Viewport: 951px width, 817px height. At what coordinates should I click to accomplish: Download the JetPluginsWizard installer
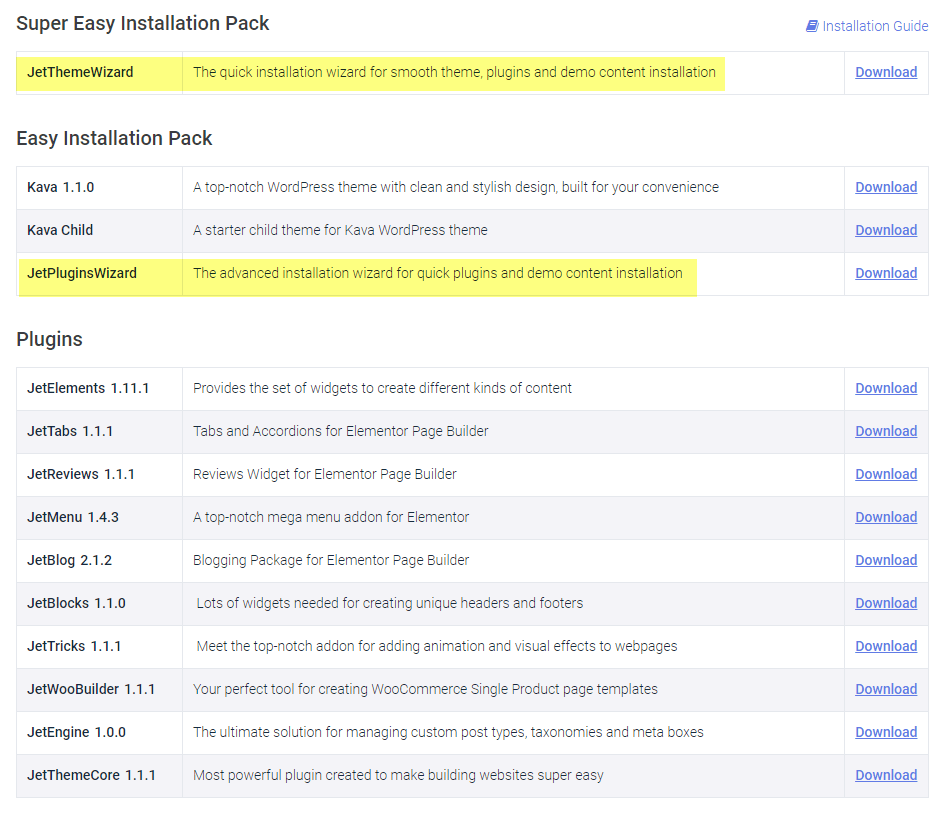pyautogui.click(x=885, y=273)
